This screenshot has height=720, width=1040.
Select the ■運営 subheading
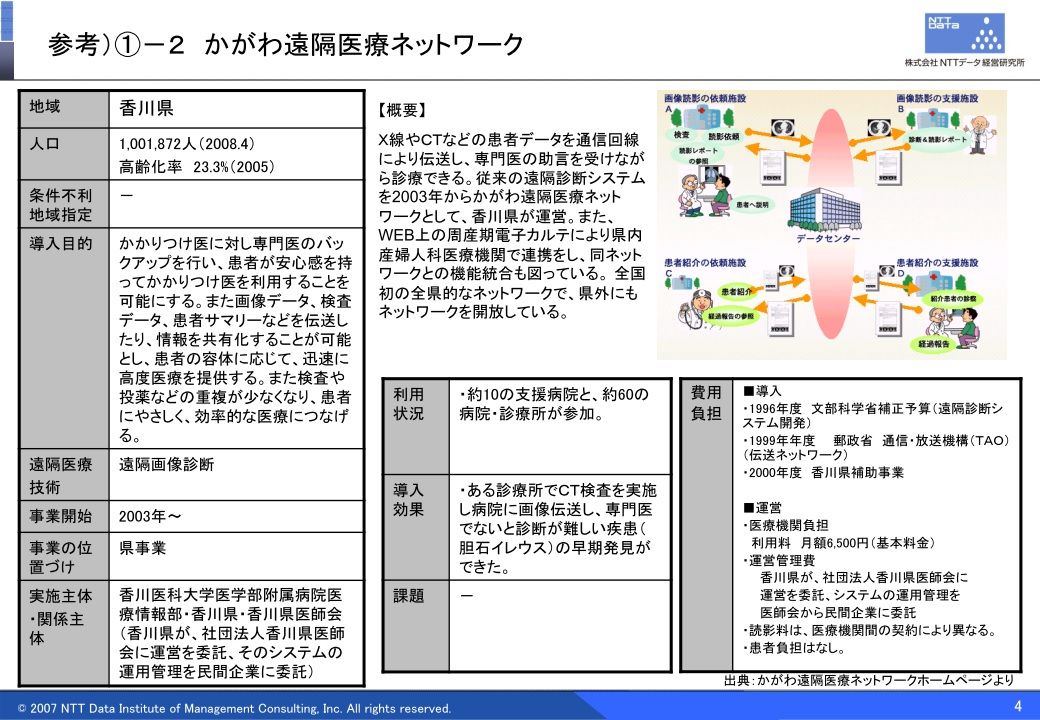[763, 508]
